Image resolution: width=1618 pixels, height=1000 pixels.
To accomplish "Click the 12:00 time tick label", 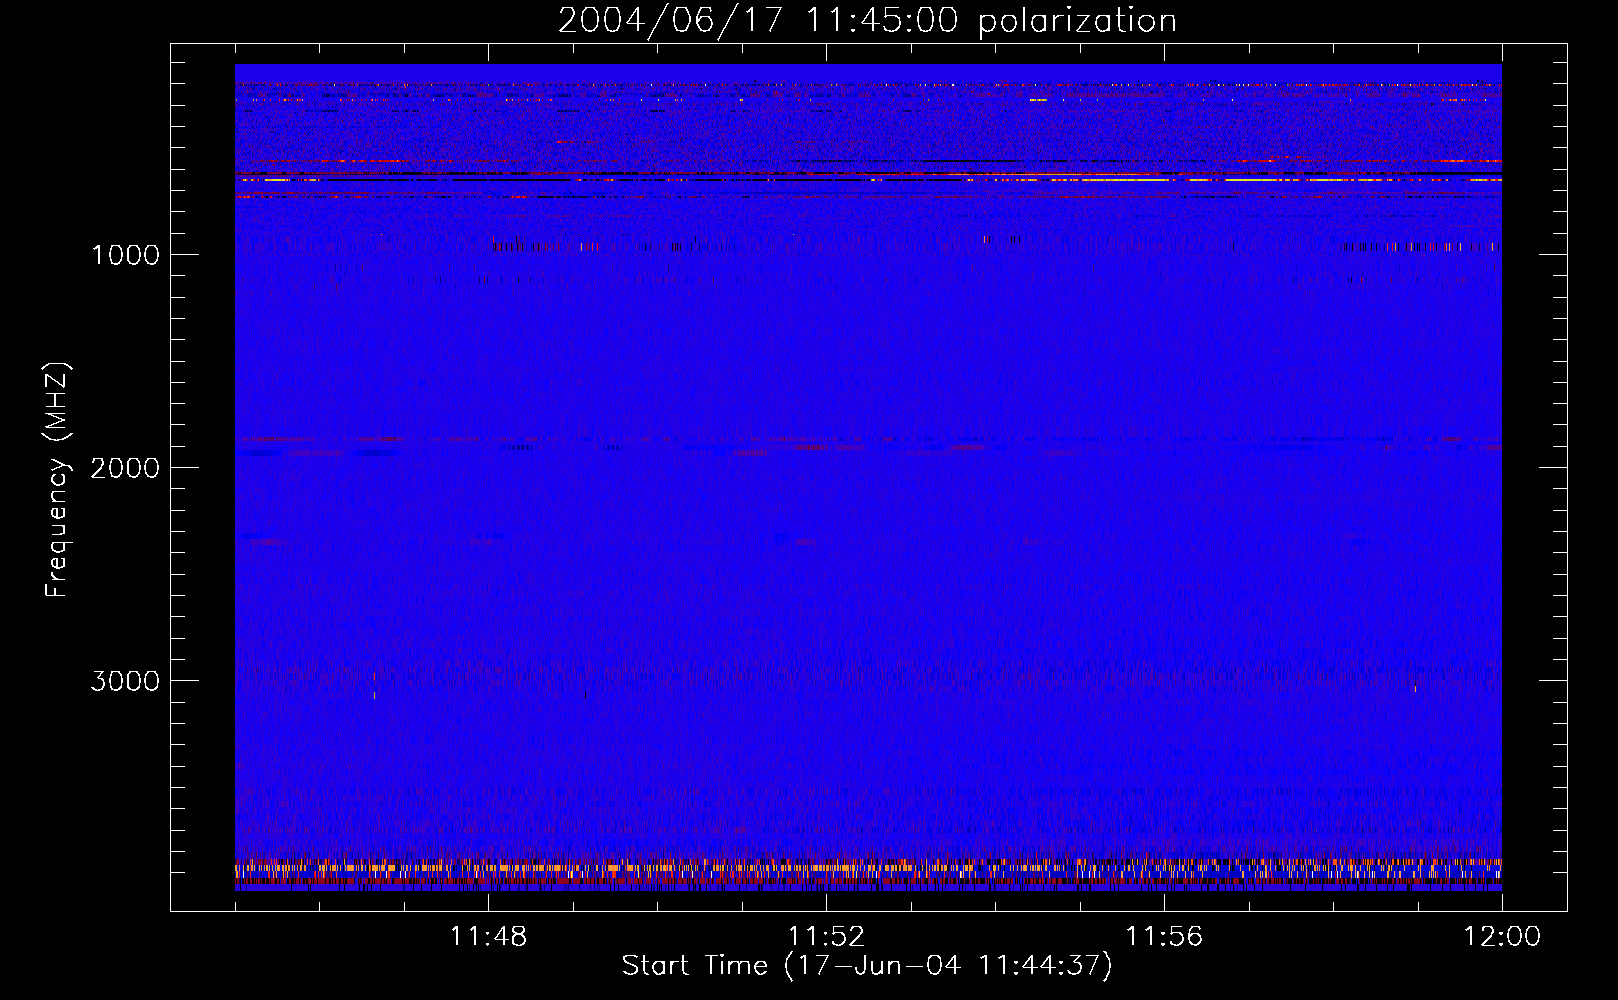I will coord(1502,937).
